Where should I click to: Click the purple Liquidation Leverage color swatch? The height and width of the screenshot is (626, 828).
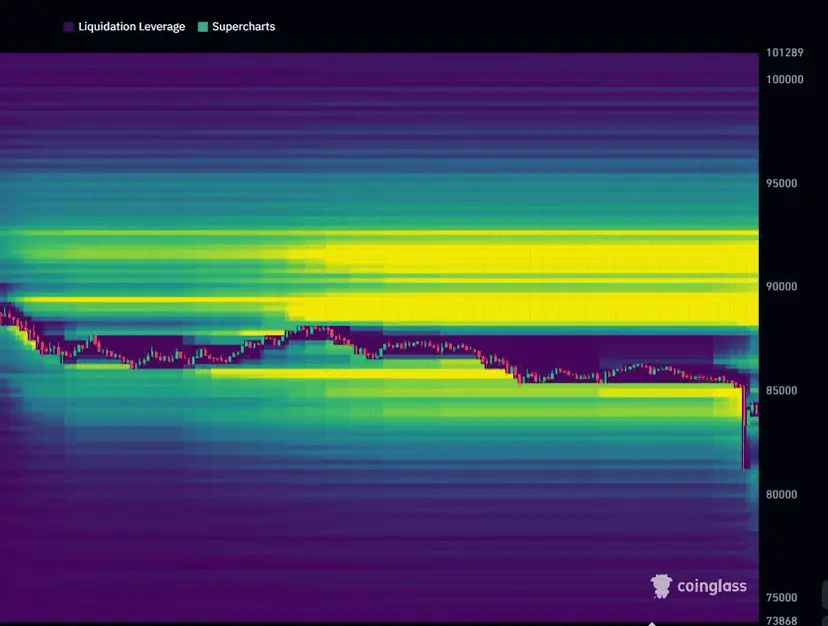click(x=68, y=27)
